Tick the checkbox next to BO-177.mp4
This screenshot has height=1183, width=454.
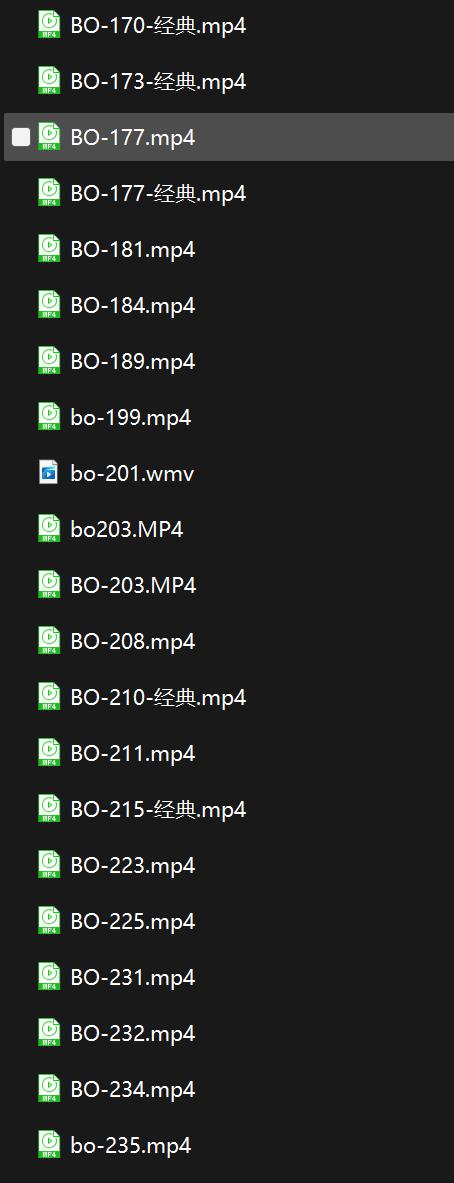click(22, 137)
